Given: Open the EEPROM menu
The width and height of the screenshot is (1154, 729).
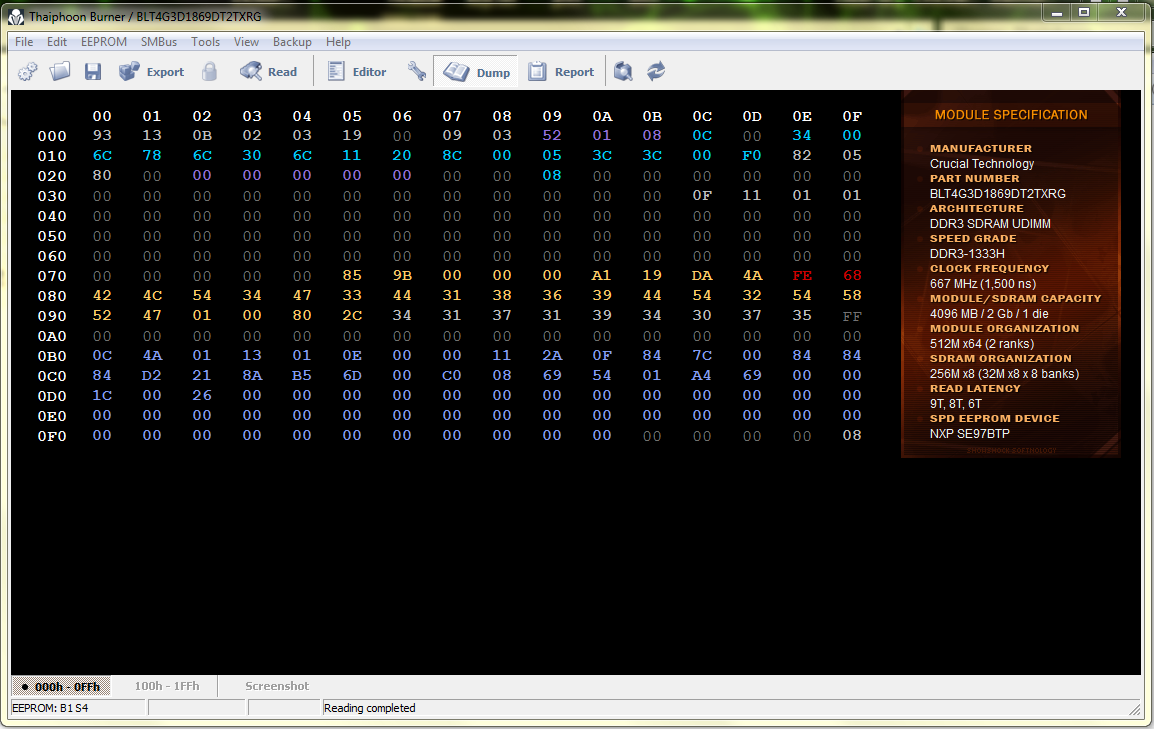Looking at the screenshot, I should coord(104,42).
